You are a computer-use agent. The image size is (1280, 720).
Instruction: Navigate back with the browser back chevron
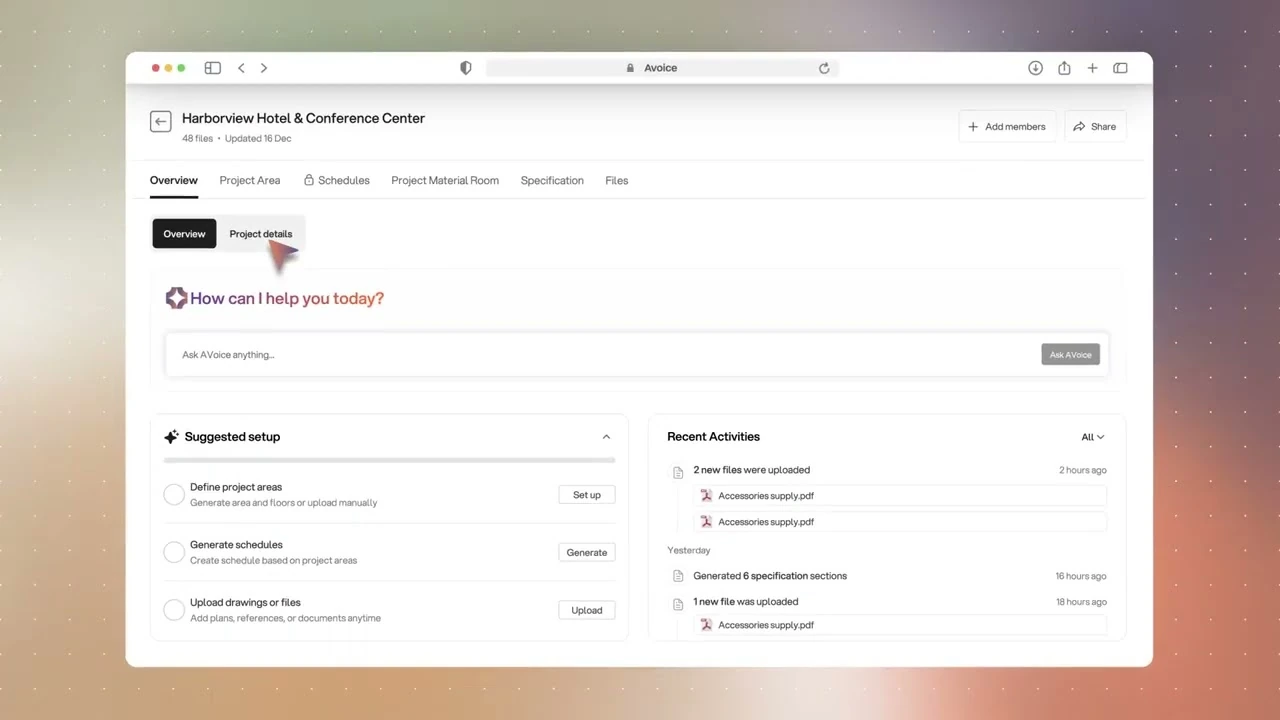tap(241, 68)
